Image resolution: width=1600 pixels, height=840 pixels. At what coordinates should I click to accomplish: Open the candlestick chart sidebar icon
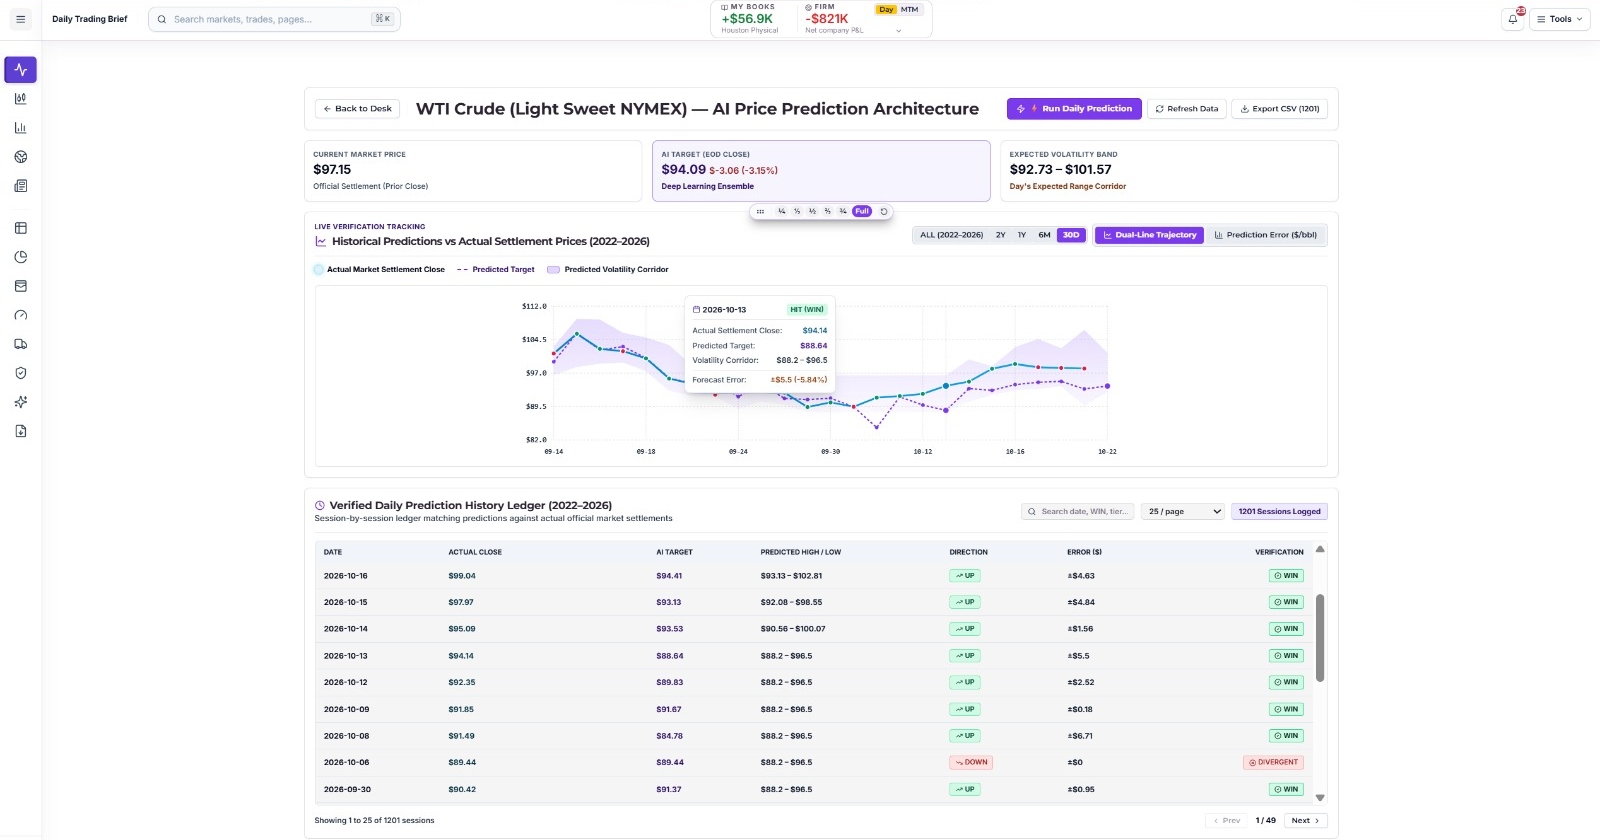pos(21,99)
